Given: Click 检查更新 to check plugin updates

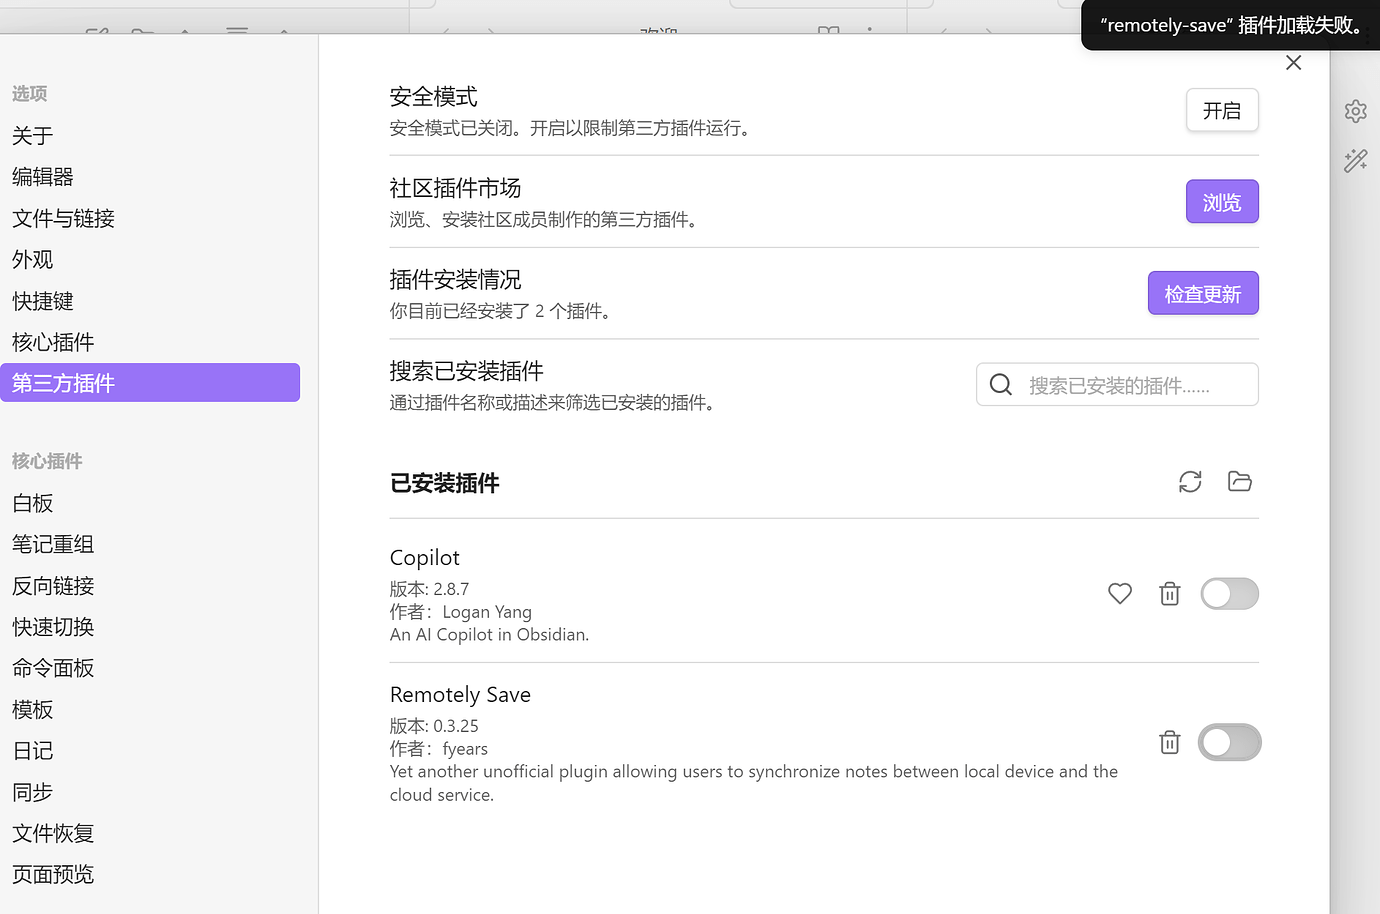Looking at the screenshot, I should 1203,292.
